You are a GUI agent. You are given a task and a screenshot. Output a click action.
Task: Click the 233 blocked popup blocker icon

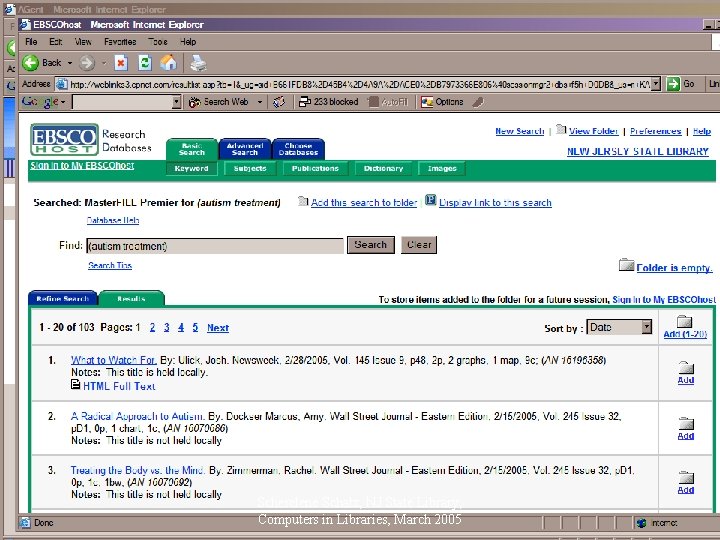(x=304, y=102)
